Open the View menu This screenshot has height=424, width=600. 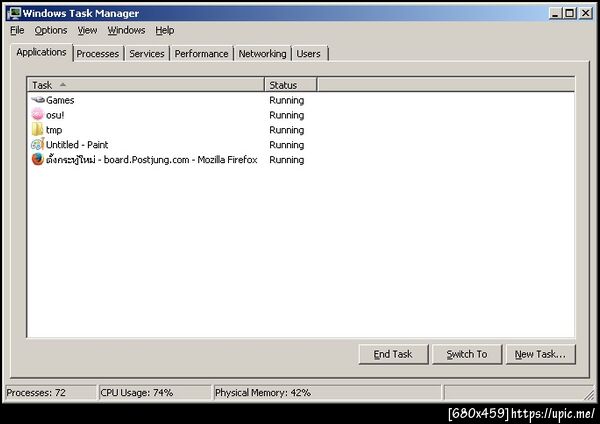(88, 30)
